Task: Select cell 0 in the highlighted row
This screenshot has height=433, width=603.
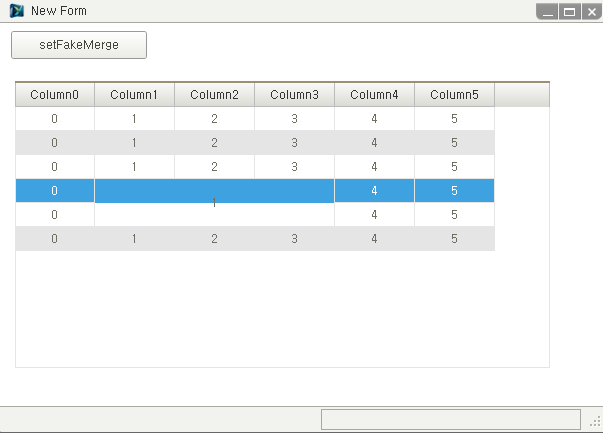Action: tap(55, 191)
